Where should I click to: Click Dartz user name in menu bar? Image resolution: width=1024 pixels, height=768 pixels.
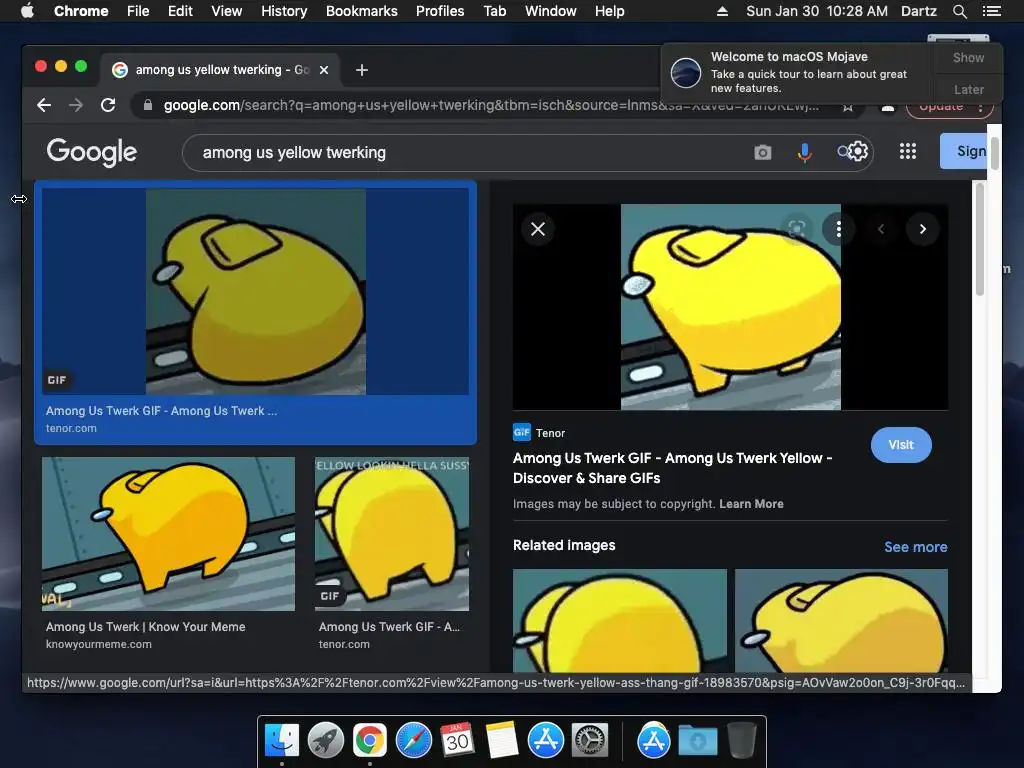[919, 11]
